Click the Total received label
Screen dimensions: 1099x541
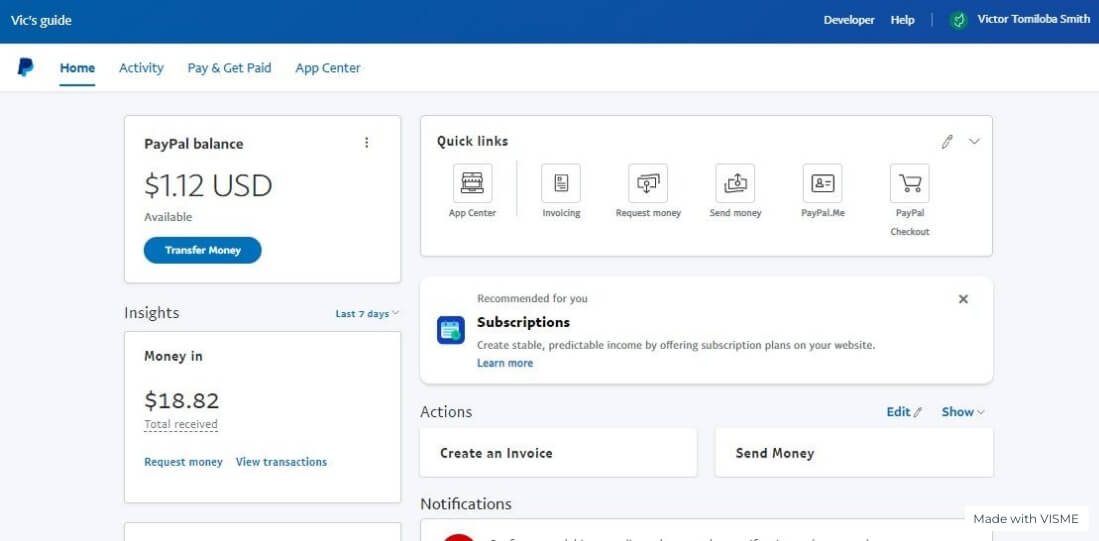(181, 424)
